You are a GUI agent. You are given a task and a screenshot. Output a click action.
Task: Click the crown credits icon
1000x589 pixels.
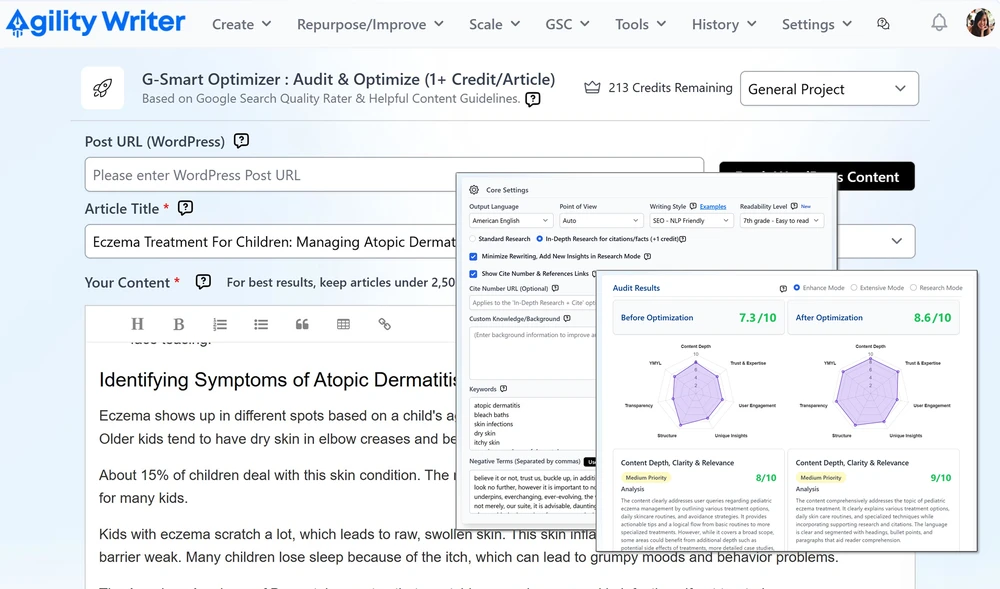pyautogui.click(x=592, y=87)
